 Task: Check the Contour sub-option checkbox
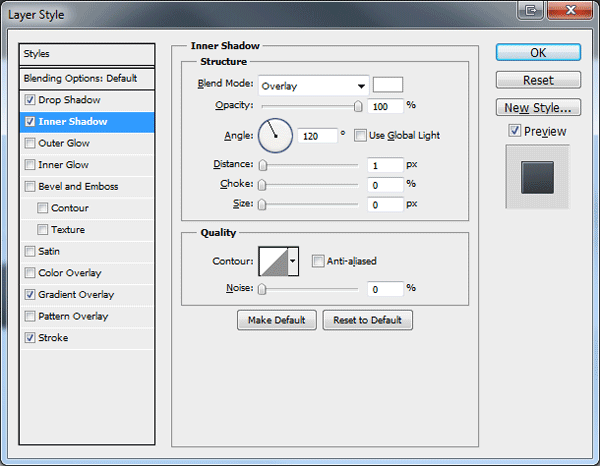[42, 208]
